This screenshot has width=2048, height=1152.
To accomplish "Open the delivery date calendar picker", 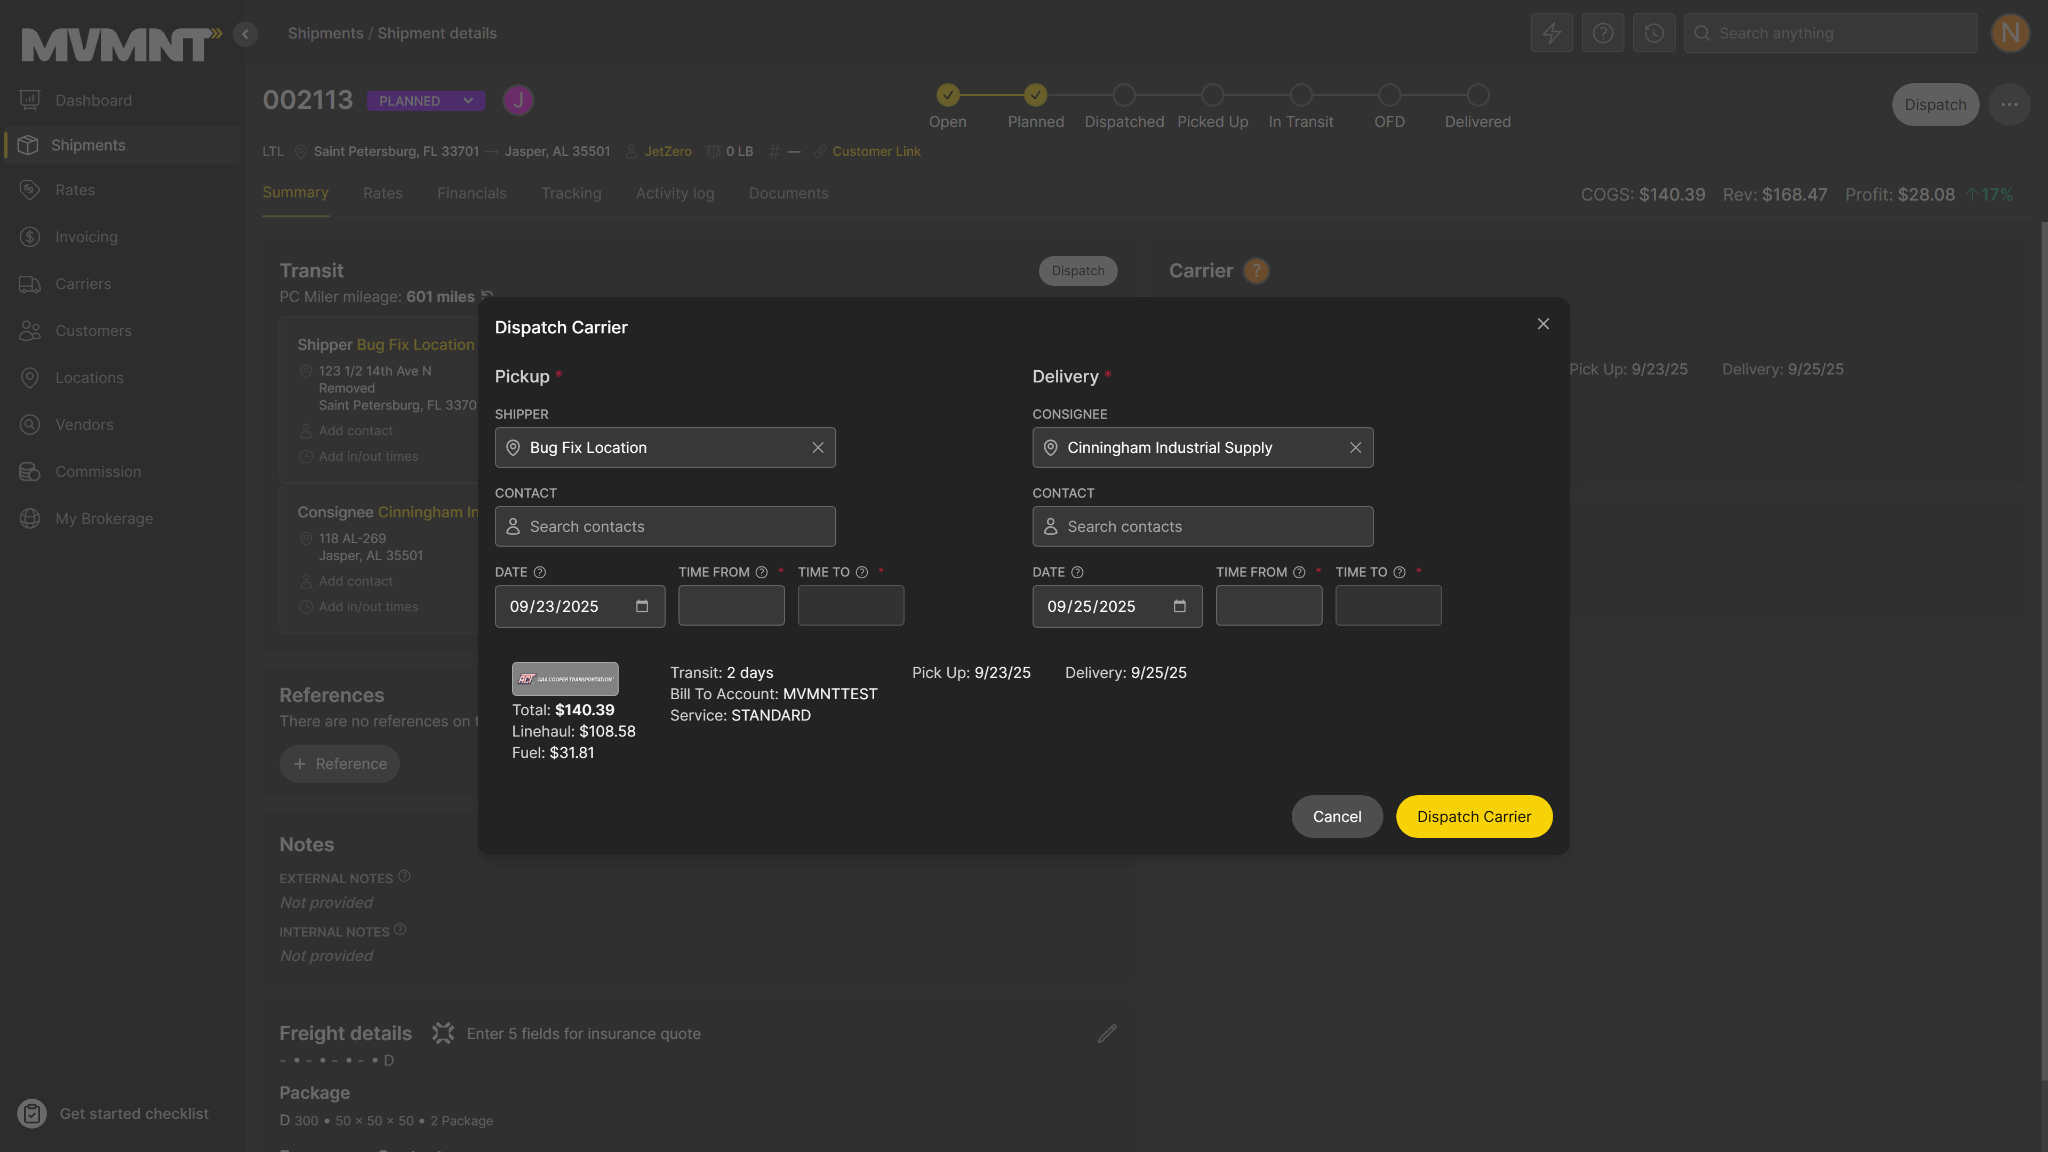I will click(1179, 607).
